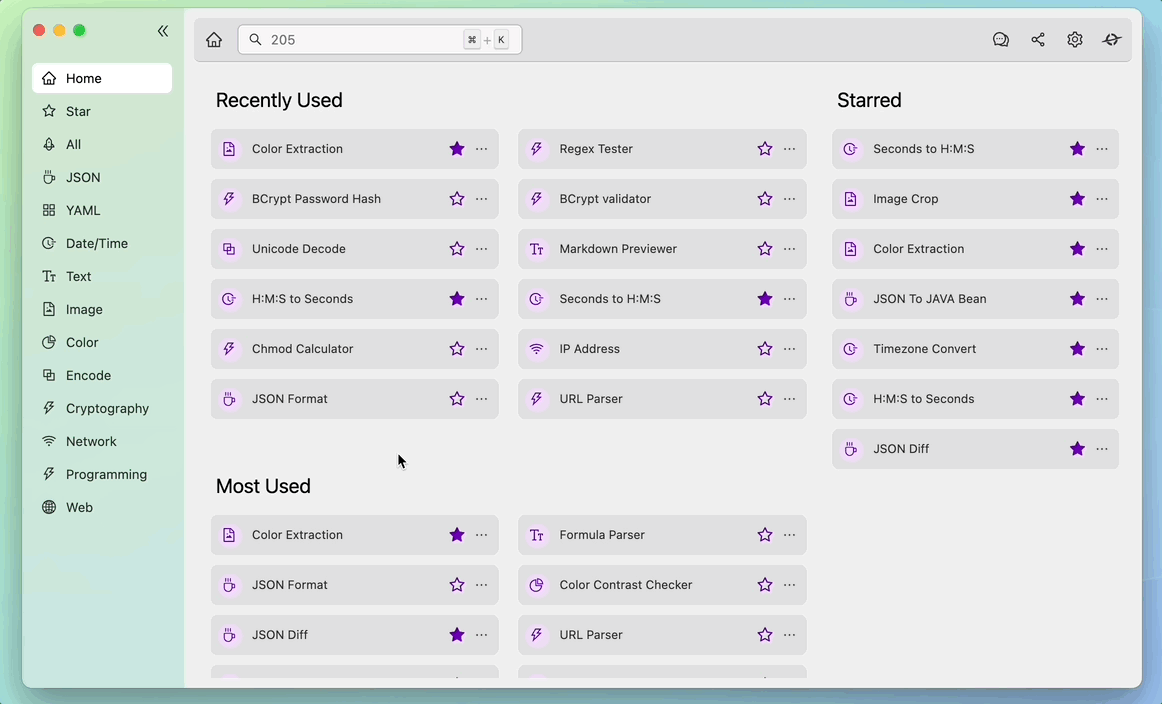Open the All category in the sidebar
Viewport: 1162px width, 704px height.
click(102, 145)
